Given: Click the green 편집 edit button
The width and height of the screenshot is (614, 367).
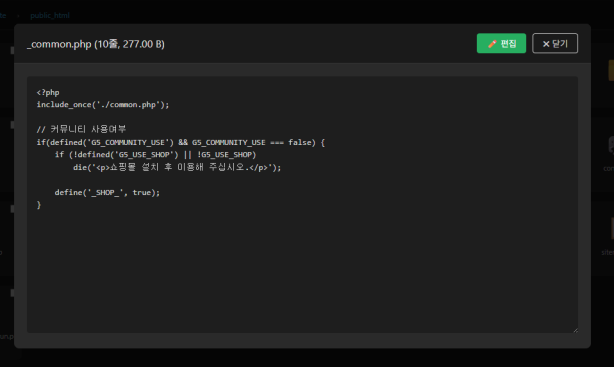Looking at the screenshot, I should pos(501,43).
